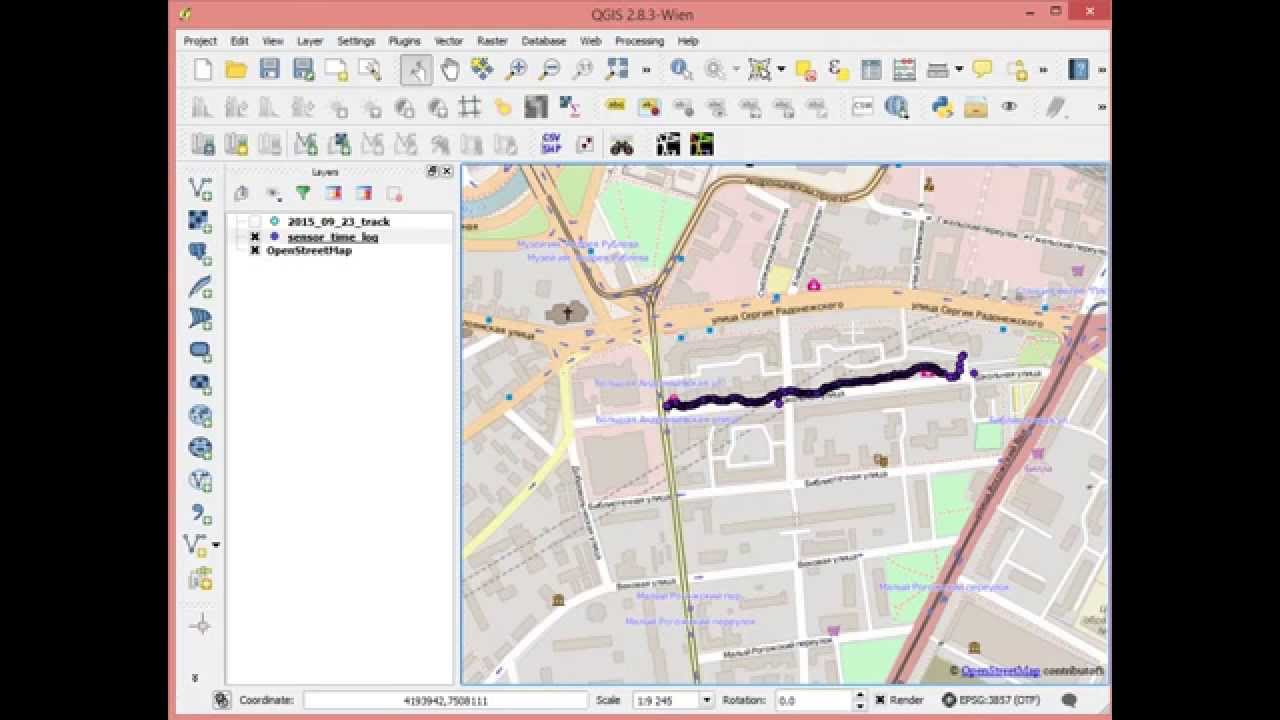Image resolution: width=1280 pixels, height=720 pixels.
Task: Toggle the Render checkbox in status bar
Action: [x=880, y=700]
